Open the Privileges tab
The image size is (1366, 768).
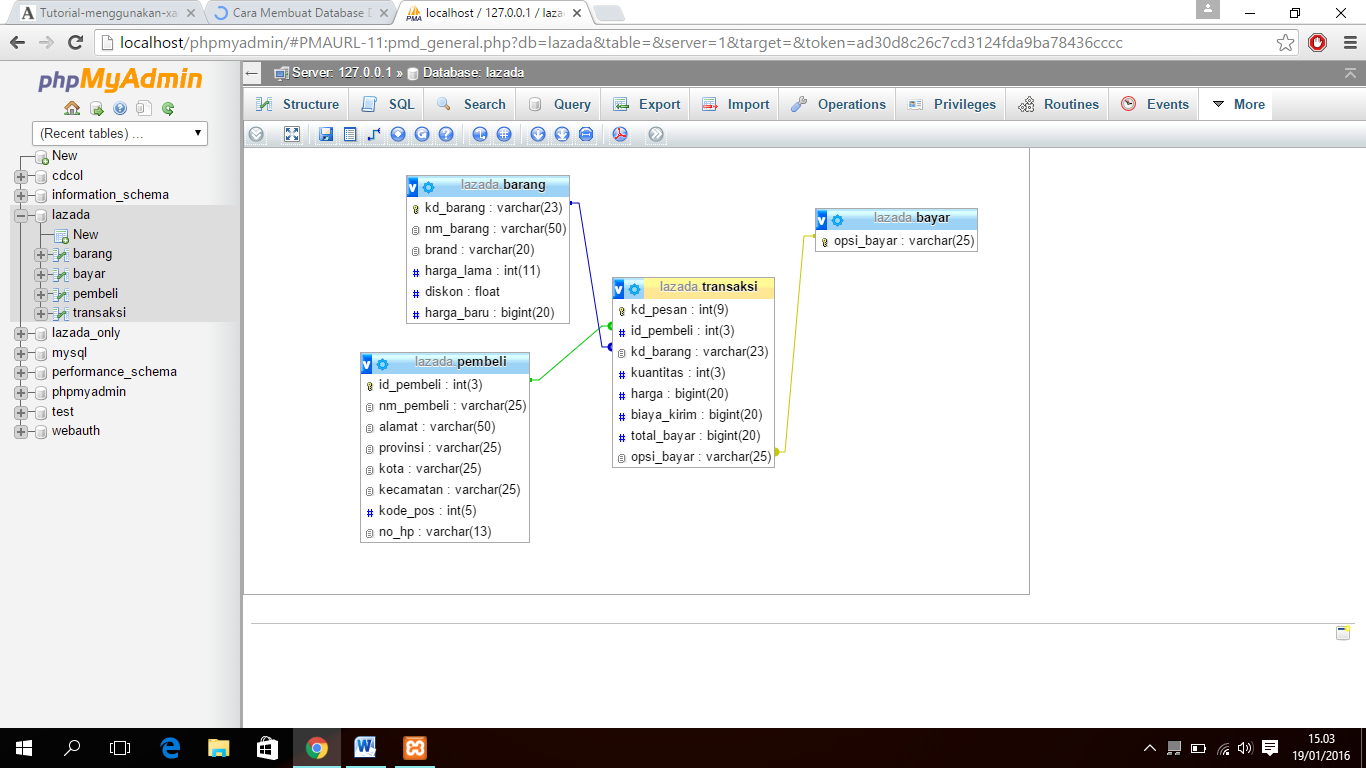pos(952,104)
